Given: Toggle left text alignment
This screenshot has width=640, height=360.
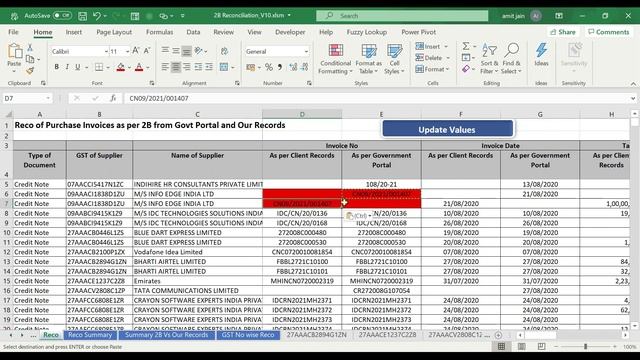Looking at the screenshot, I should click(x=165, y=67).
